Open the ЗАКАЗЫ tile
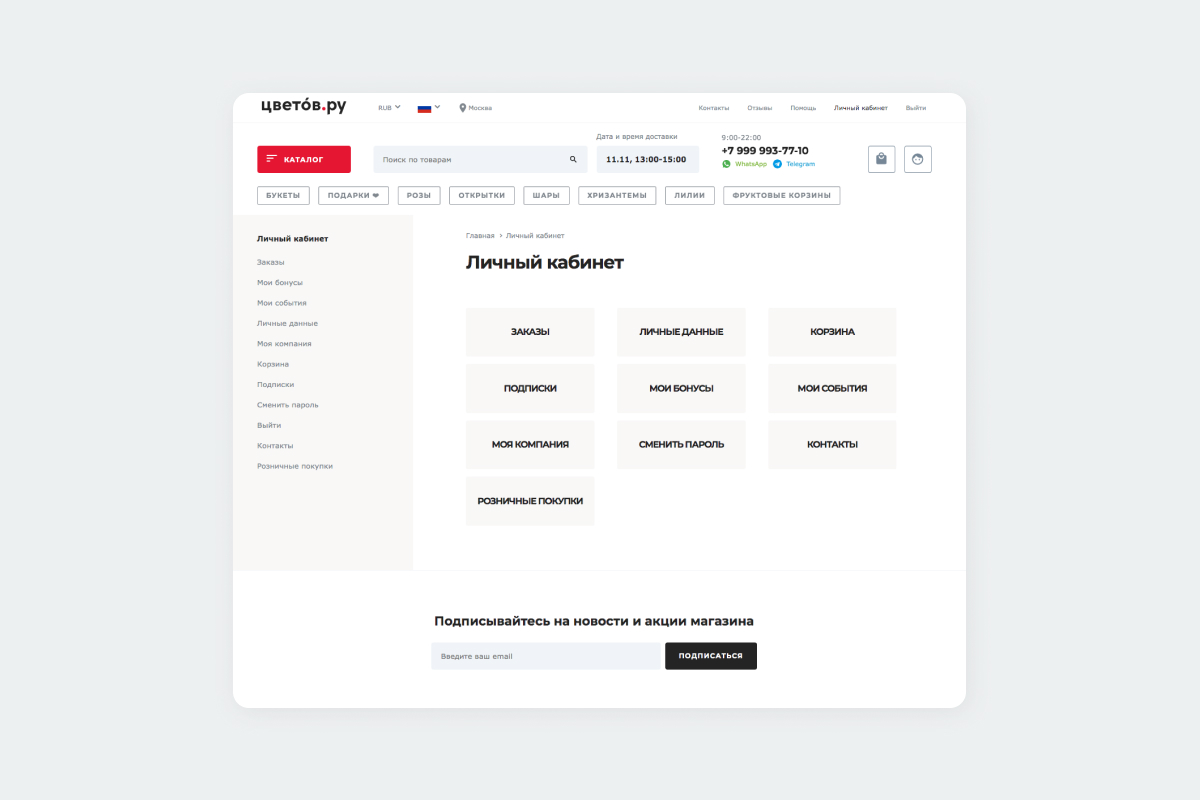 click(530, 332)
